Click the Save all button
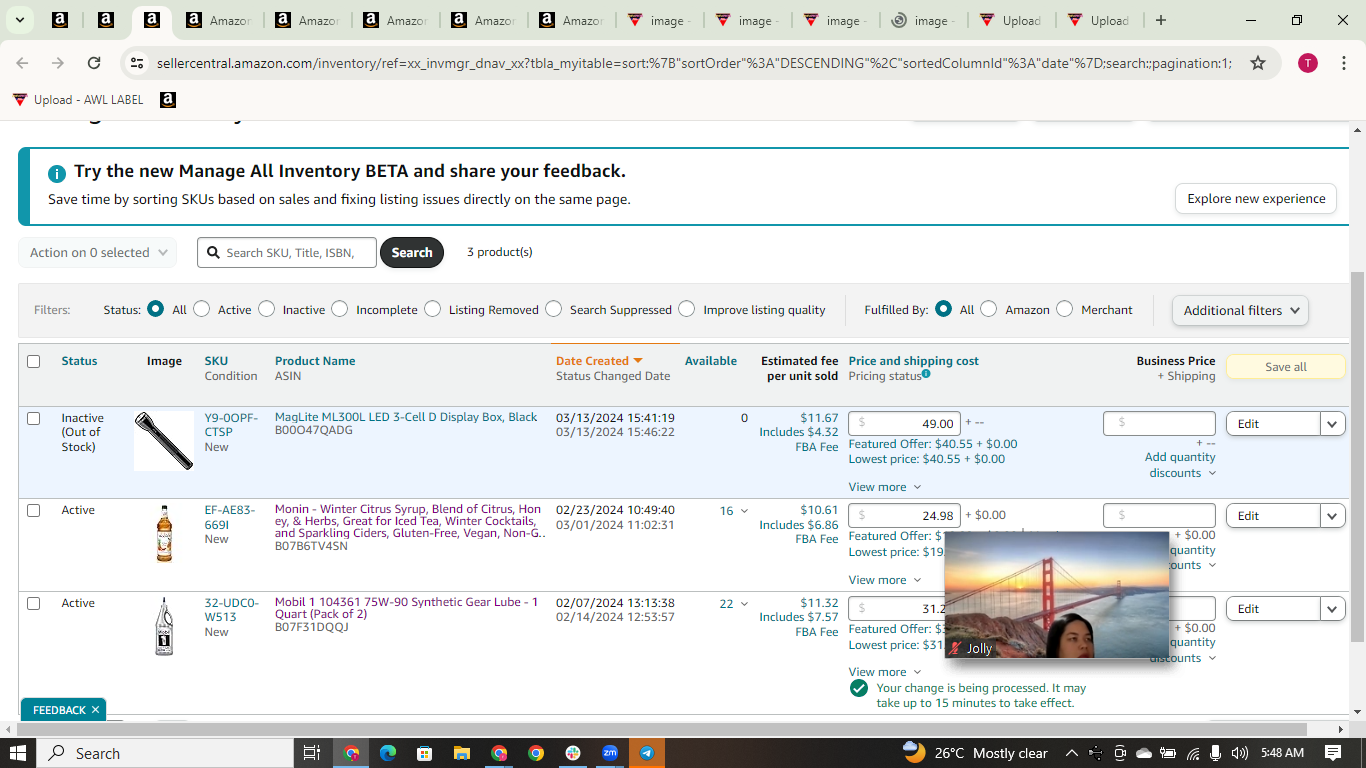The height and width of the screenshot is (768, 1366). point(1286,367)
